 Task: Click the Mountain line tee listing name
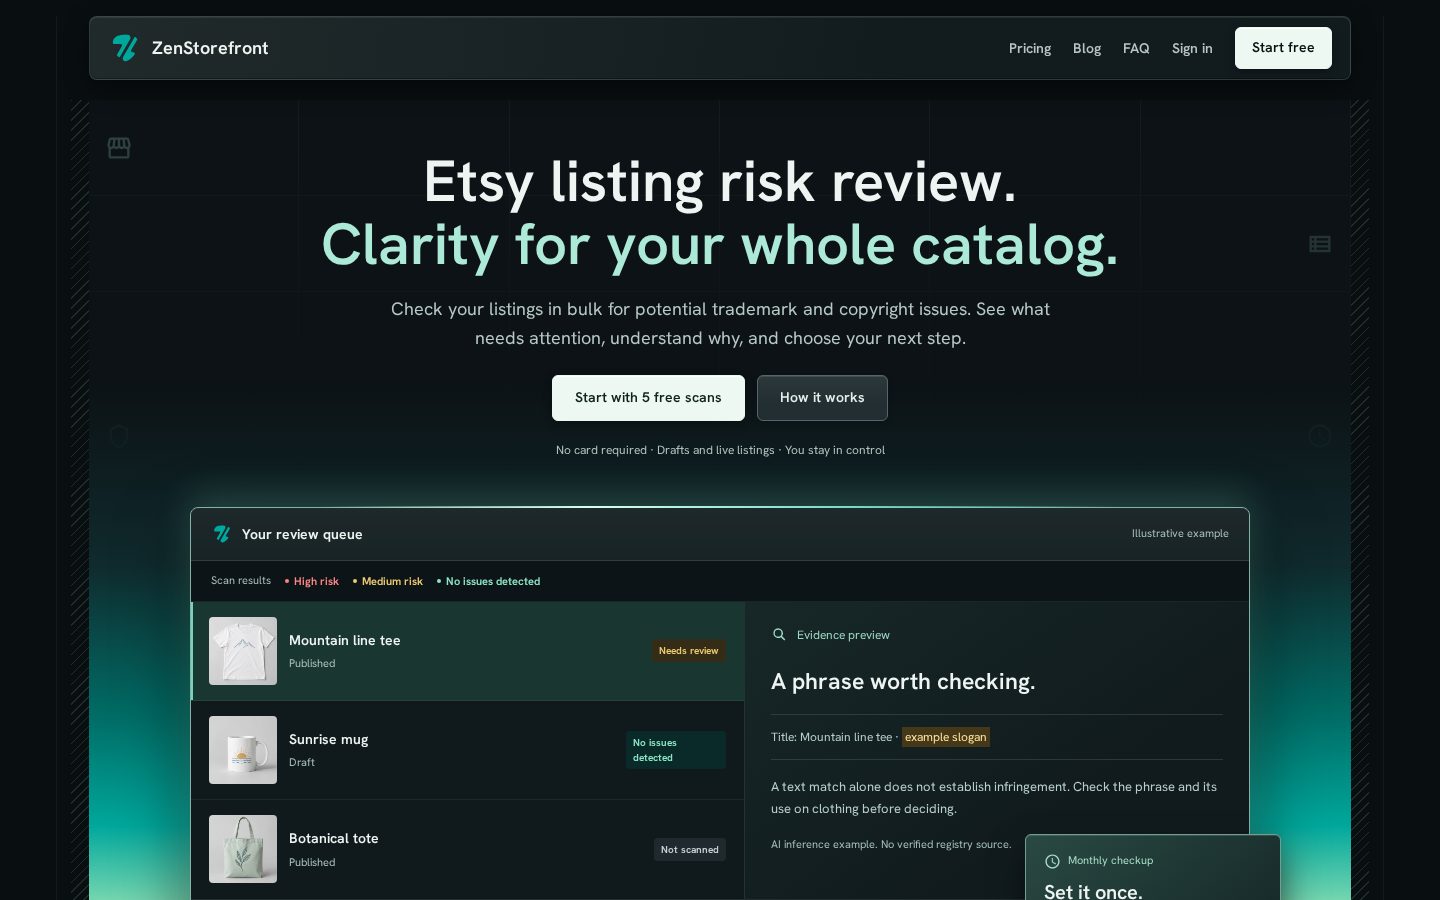[x=345, y=640]
